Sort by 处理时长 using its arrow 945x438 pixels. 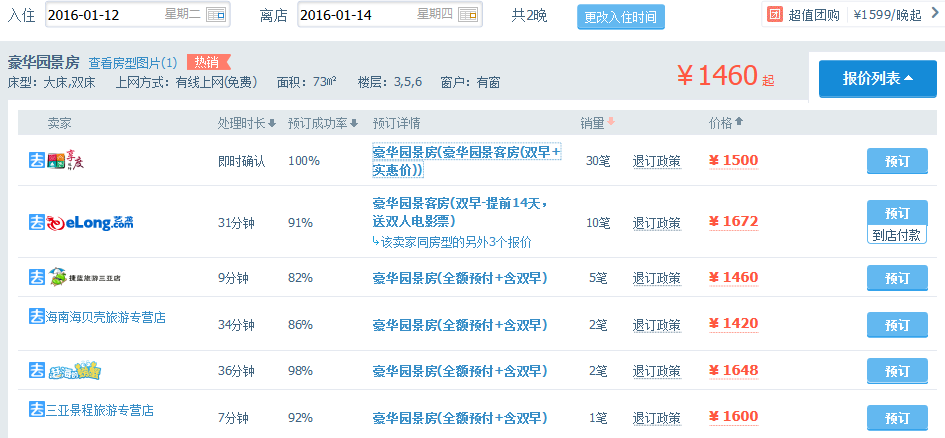pyautogui.click(x=272, y=123)
